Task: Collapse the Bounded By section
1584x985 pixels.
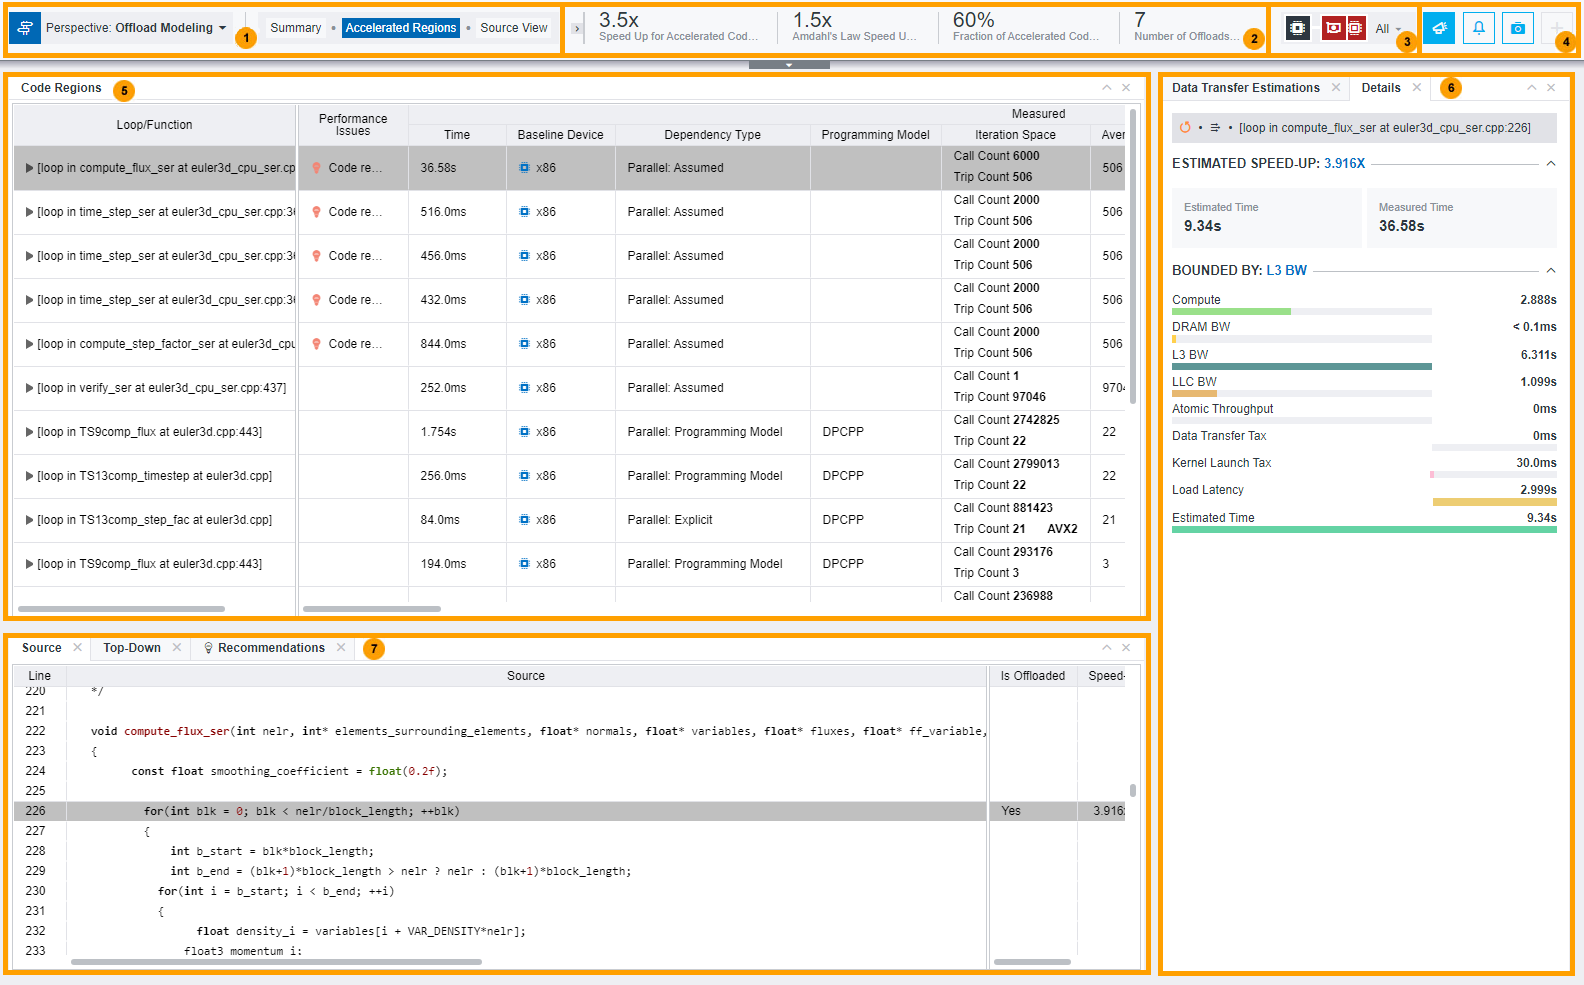Action: pyautogui.click(x=1551, y=270)
